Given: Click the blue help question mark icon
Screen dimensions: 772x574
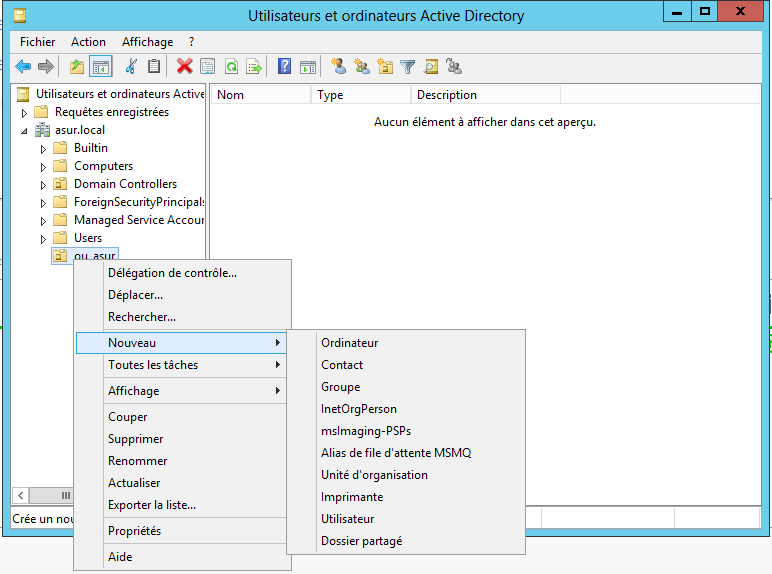Looking at the screenshot, I should (x=285, y=66).
